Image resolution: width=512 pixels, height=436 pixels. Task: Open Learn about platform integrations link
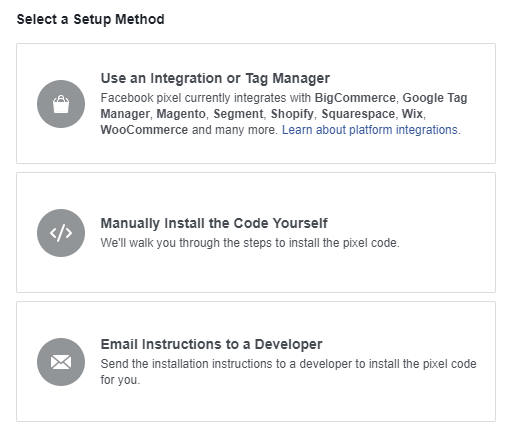click(370, 130)
